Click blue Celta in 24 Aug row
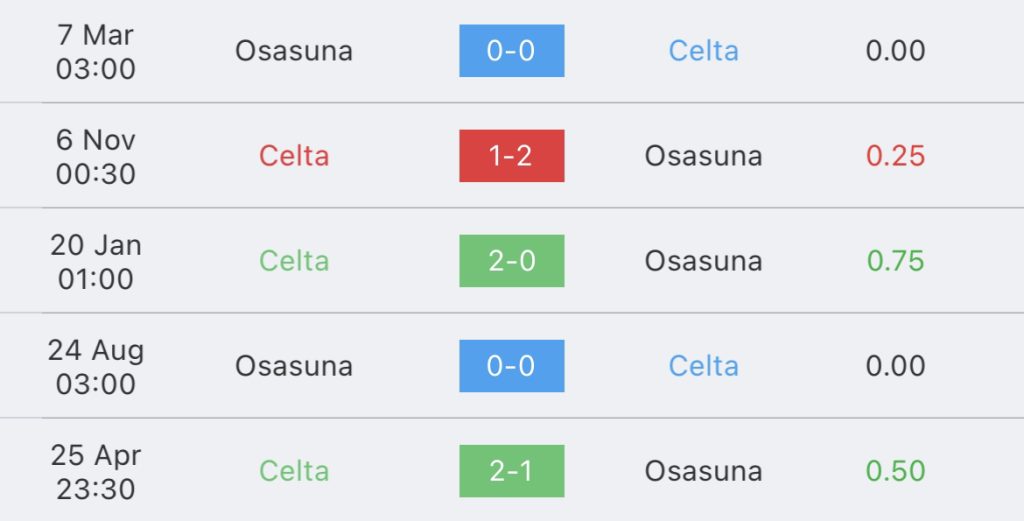Viewport: 1024px width, 521px height. pyautogui.click(x=703, y=366)
